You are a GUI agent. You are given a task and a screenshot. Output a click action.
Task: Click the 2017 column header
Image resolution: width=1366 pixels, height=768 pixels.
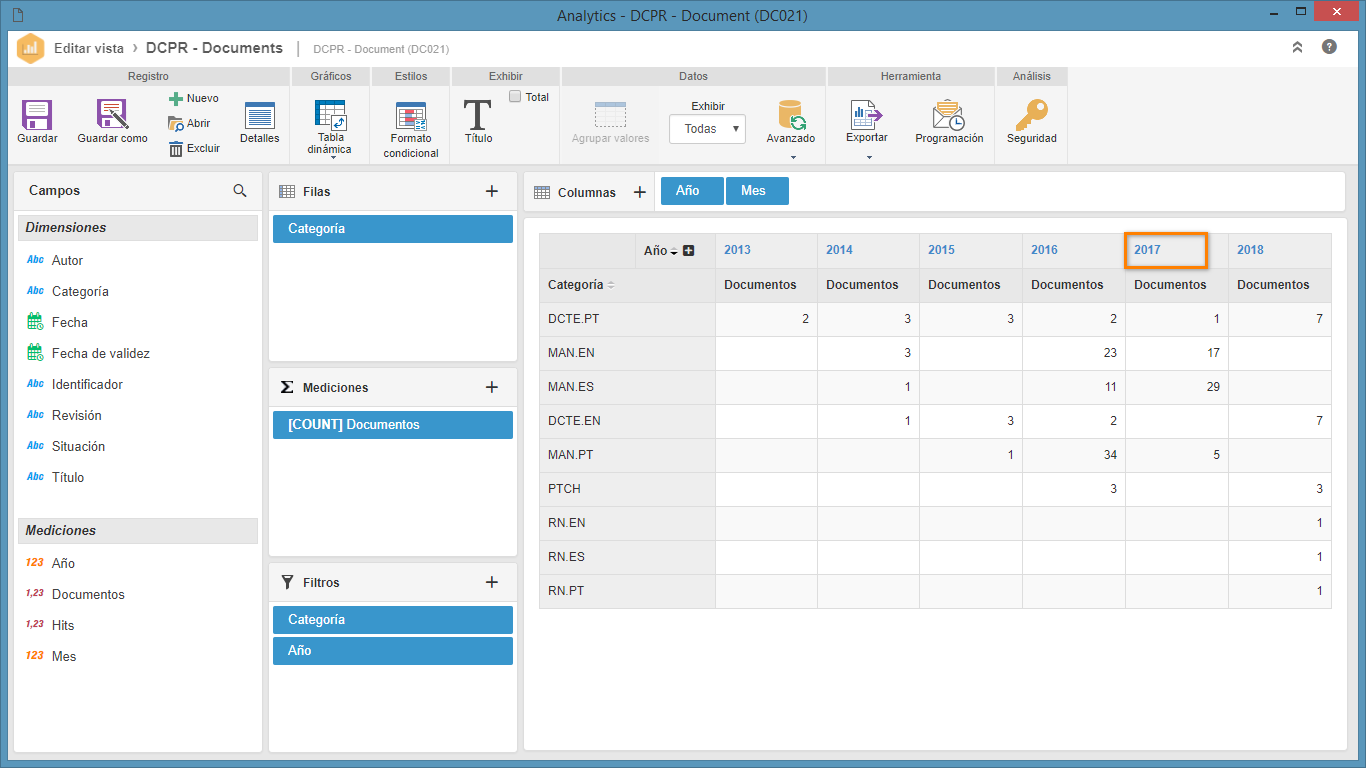[1147, 250]
